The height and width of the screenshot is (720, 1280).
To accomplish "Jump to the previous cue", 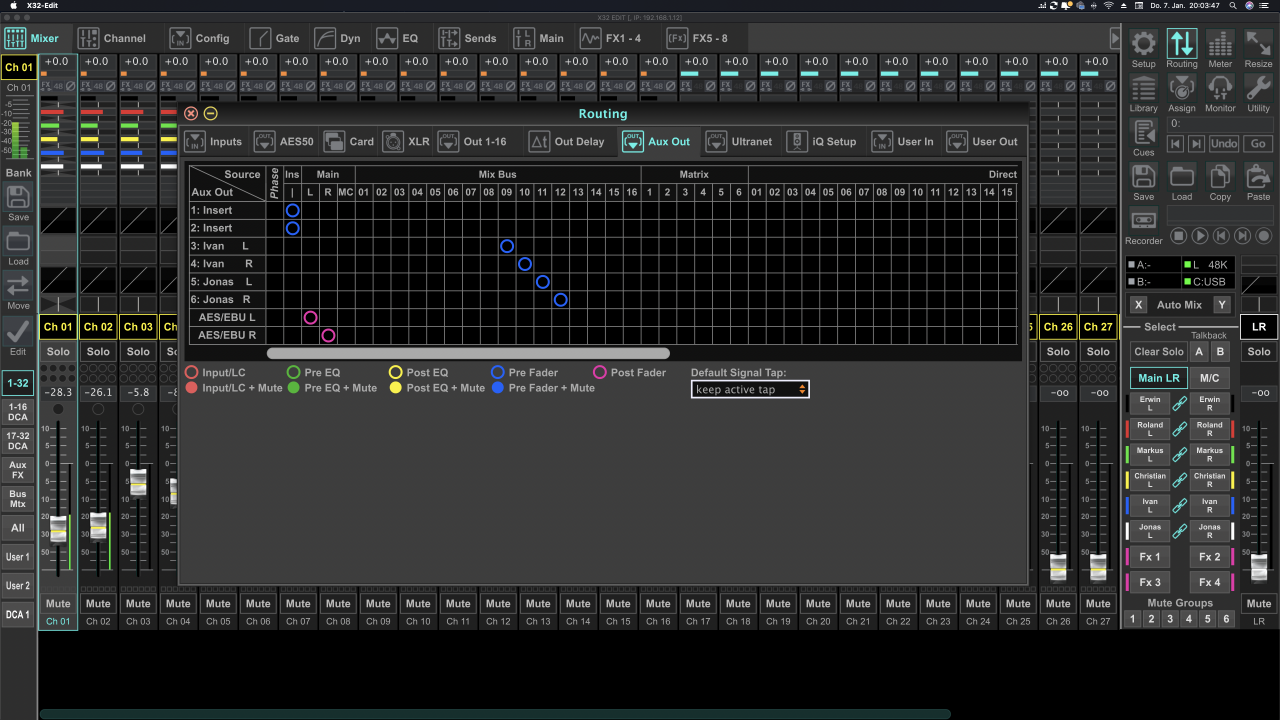I will 1176,144.
